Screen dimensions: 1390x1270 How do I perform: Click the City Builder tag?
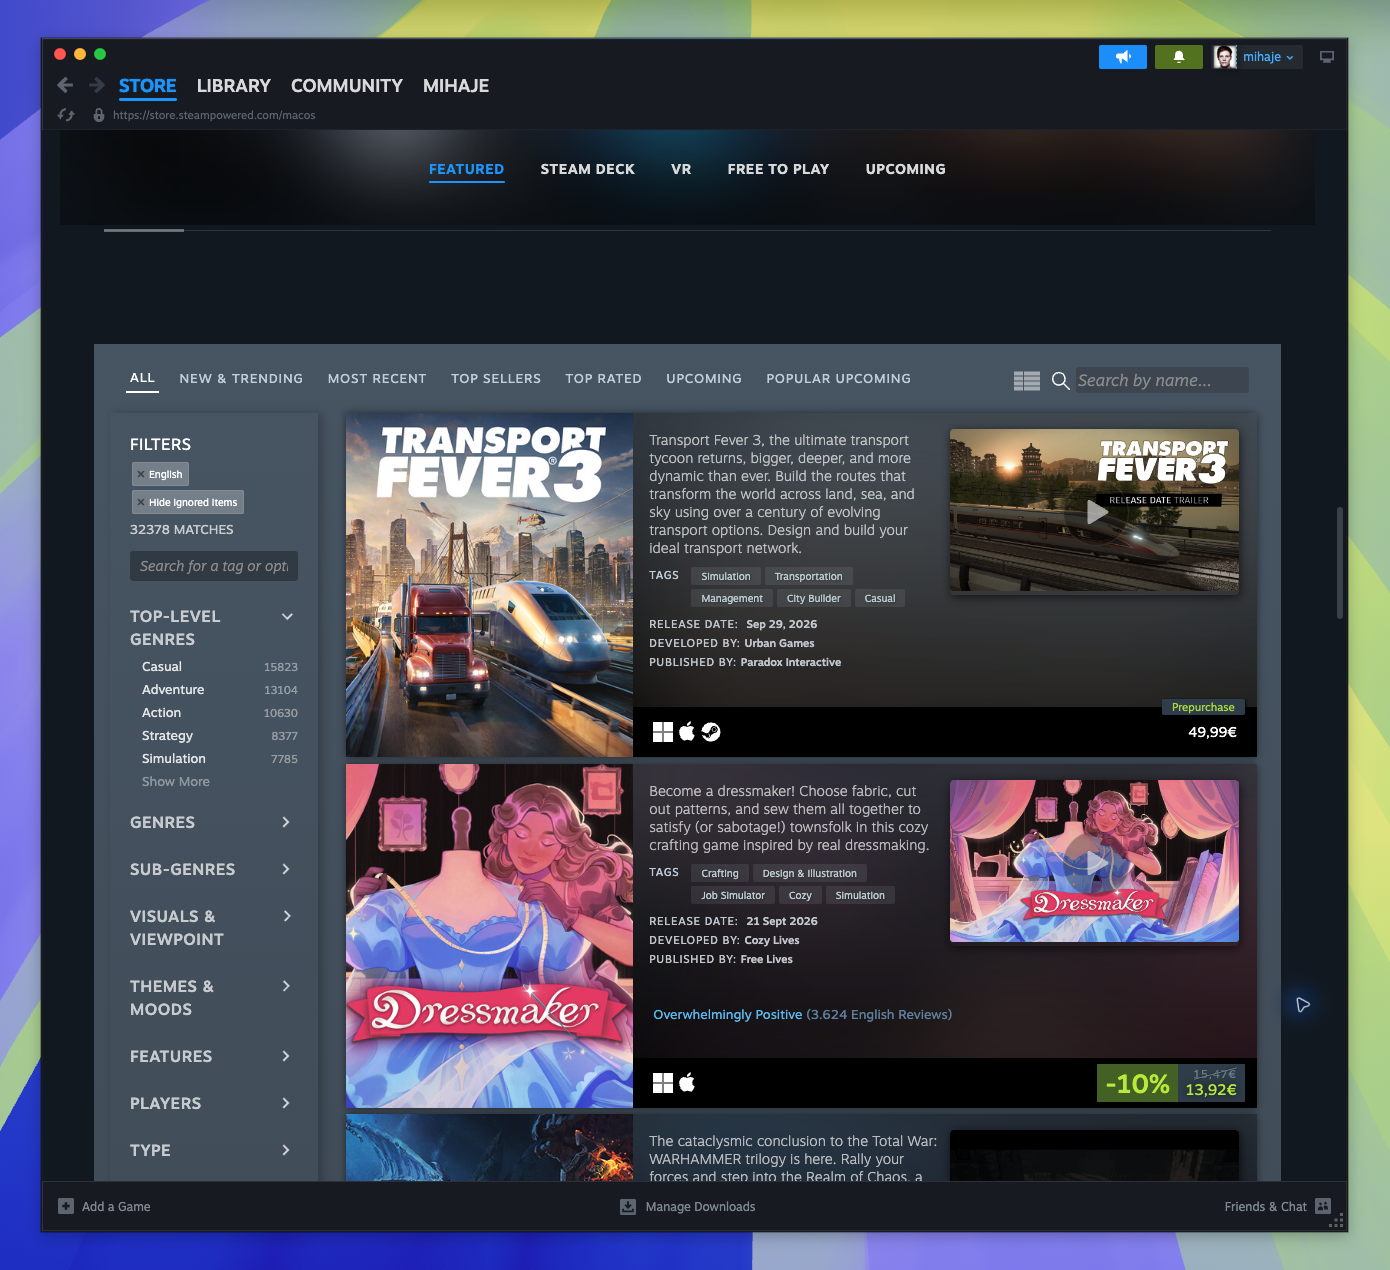click(x=814, y=598)
